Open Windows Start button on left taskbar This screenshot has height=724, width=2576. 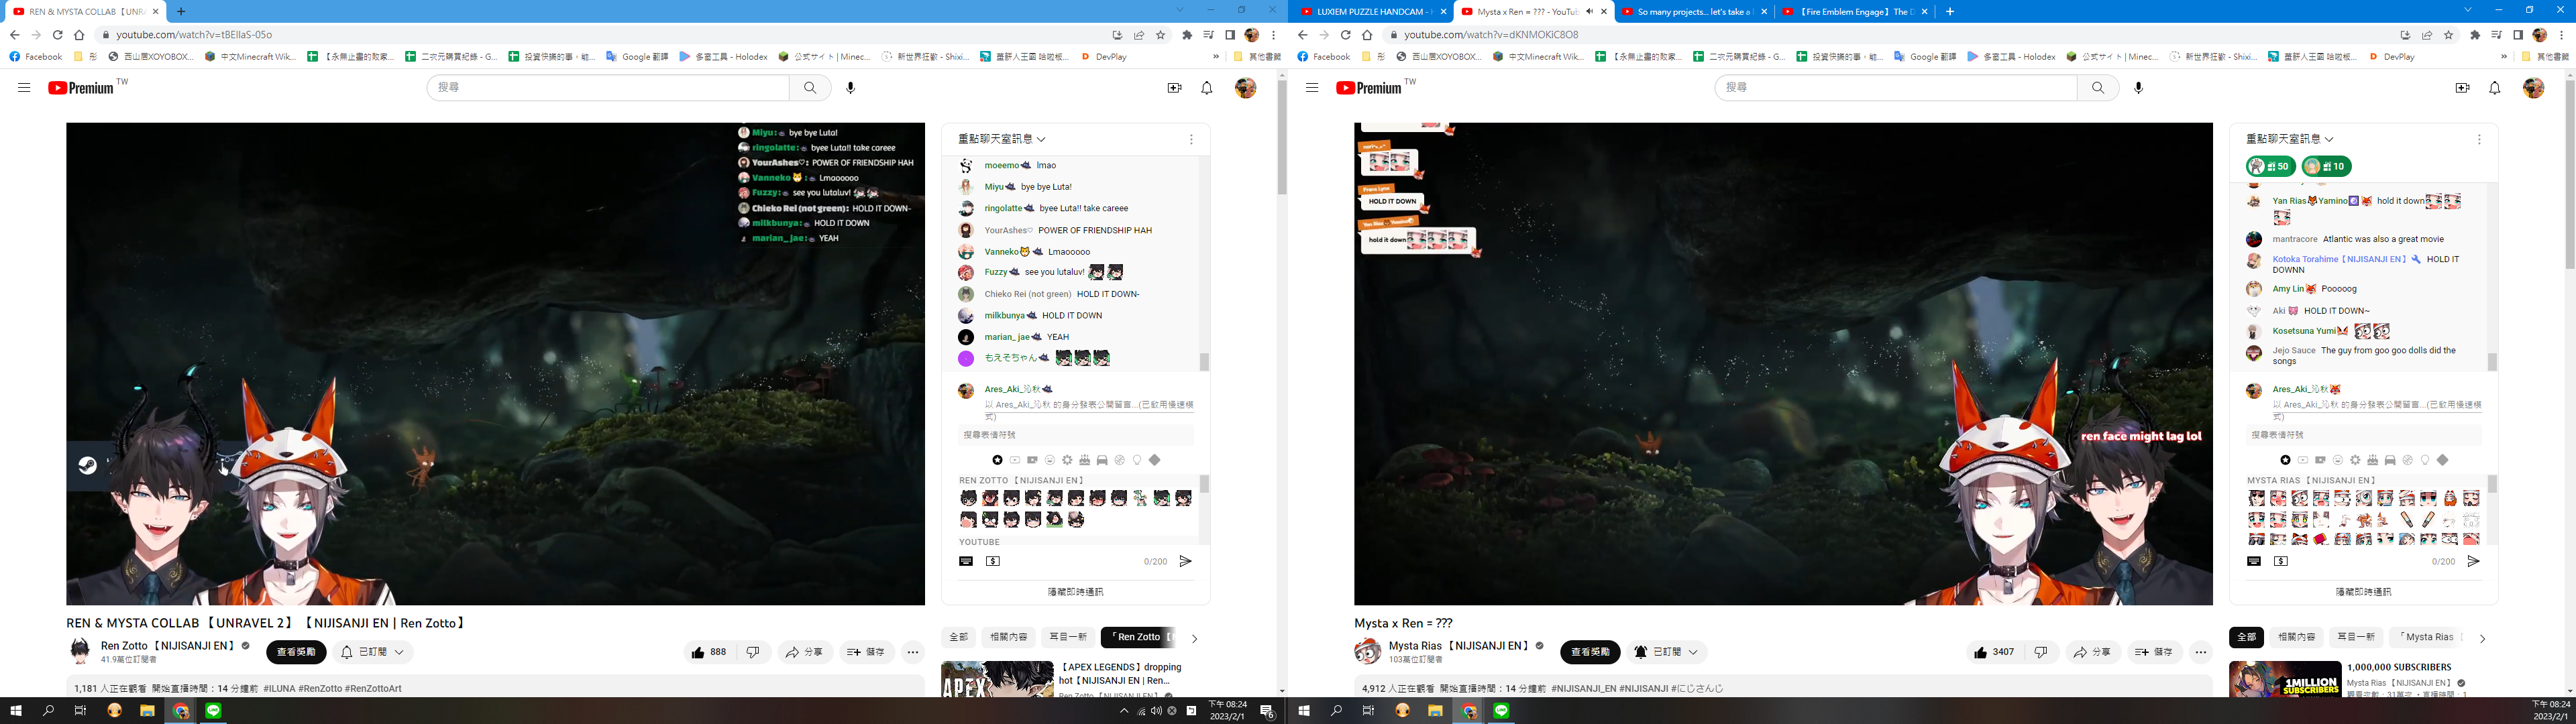[x=16, y=711]
